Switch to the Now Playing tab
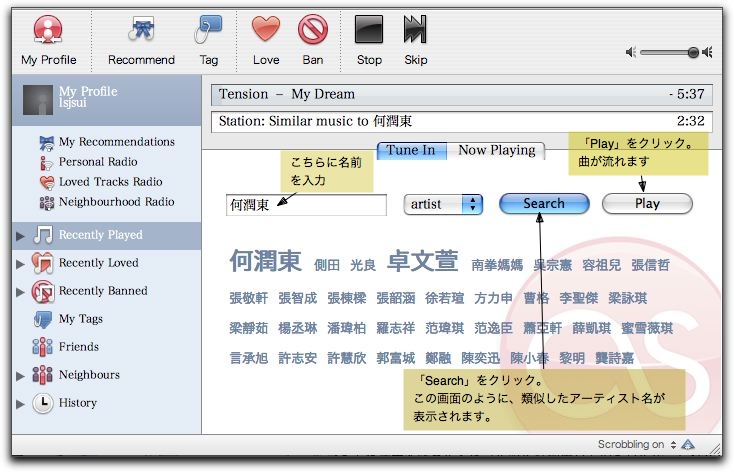Screen dimensions: 734x472 496,150
